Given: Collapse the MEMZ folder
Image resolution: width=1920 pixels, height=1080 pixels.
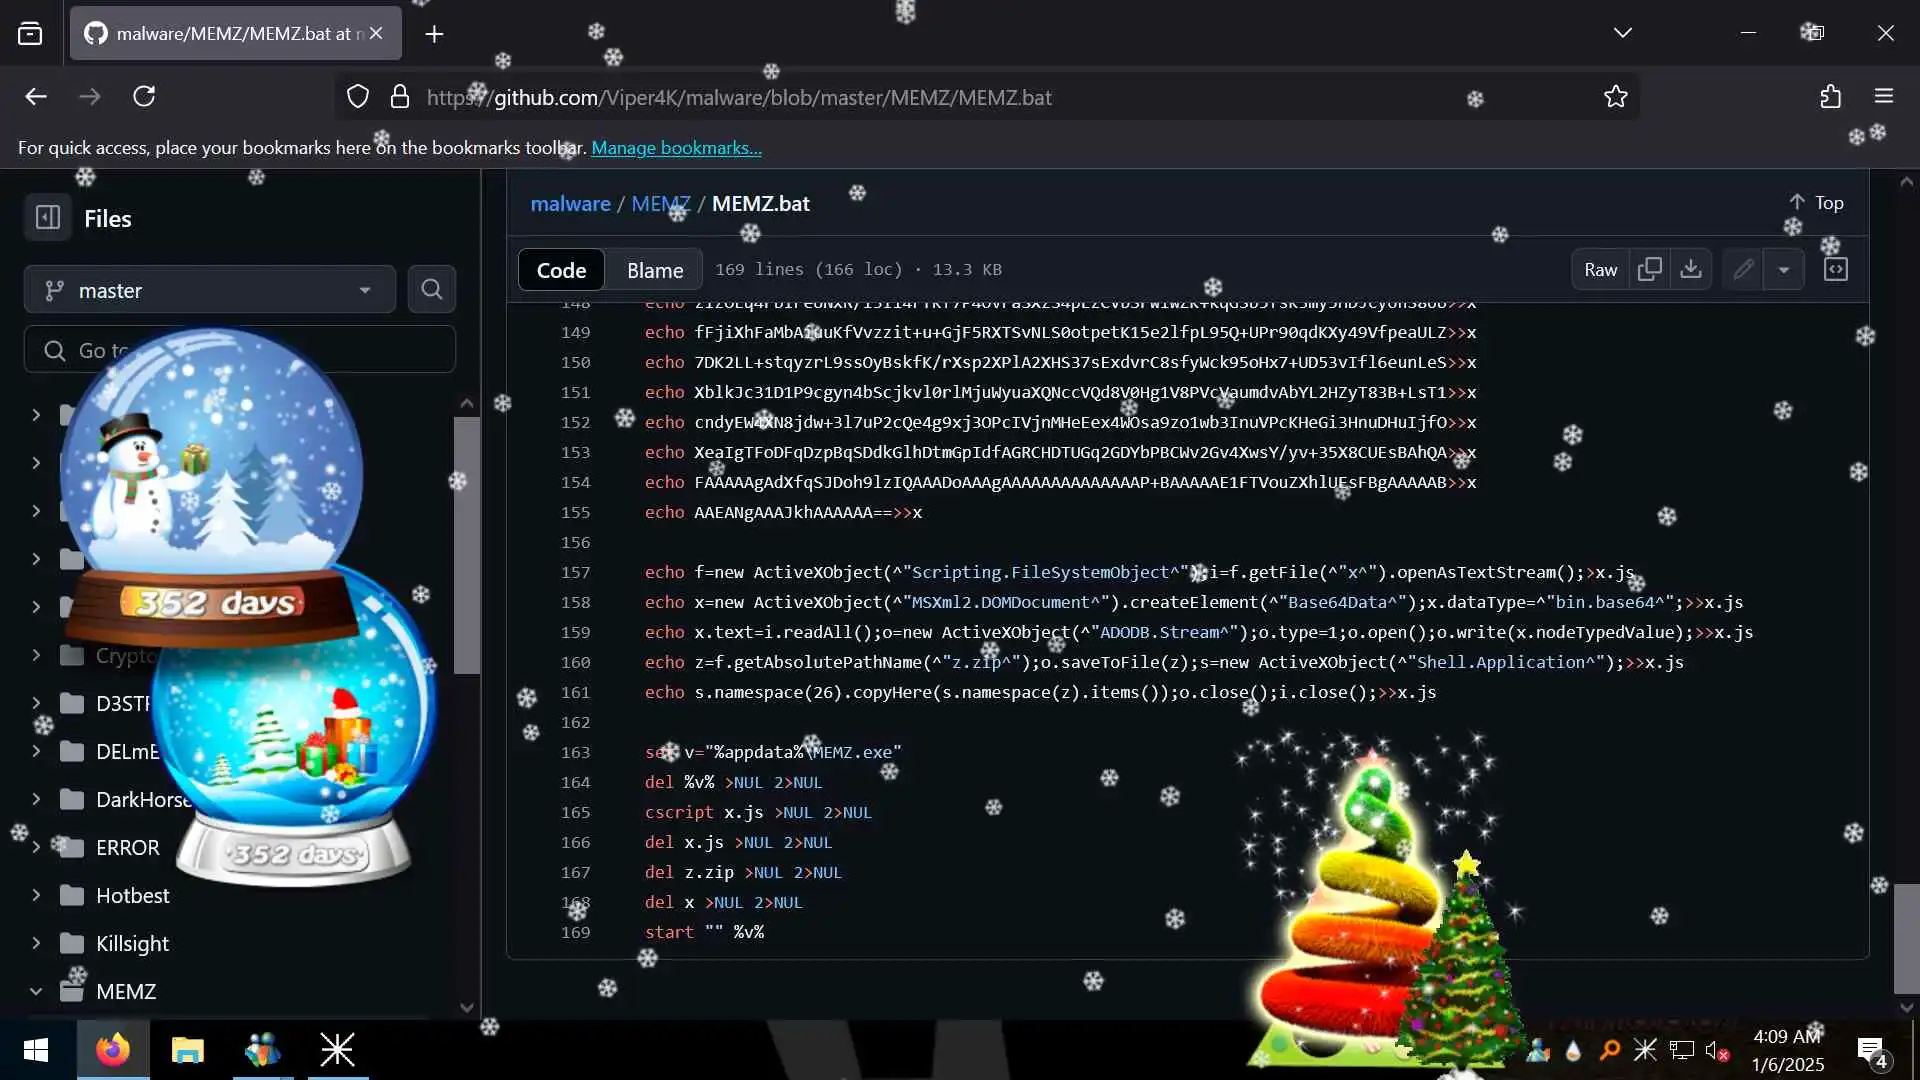Looking at the screenshot, I should 36,991.
